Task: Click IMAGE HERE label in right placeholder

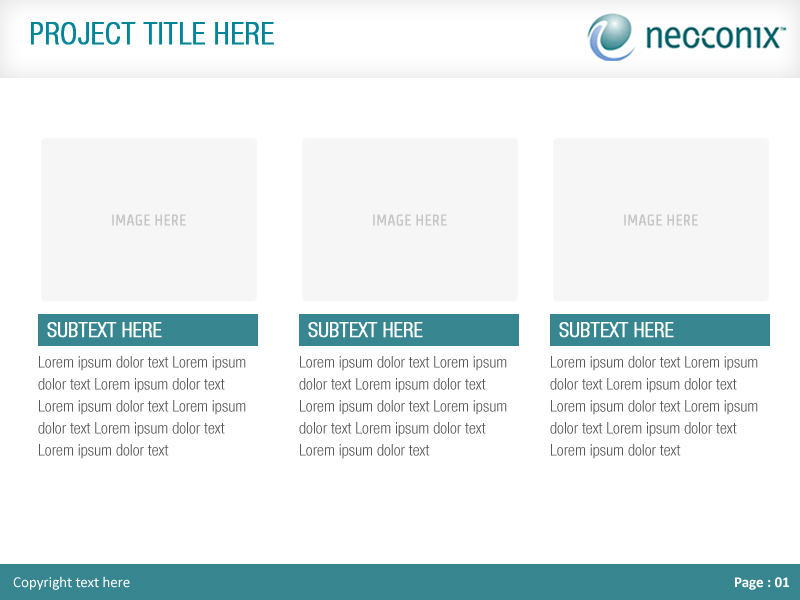Action: (x=661, y=220)
